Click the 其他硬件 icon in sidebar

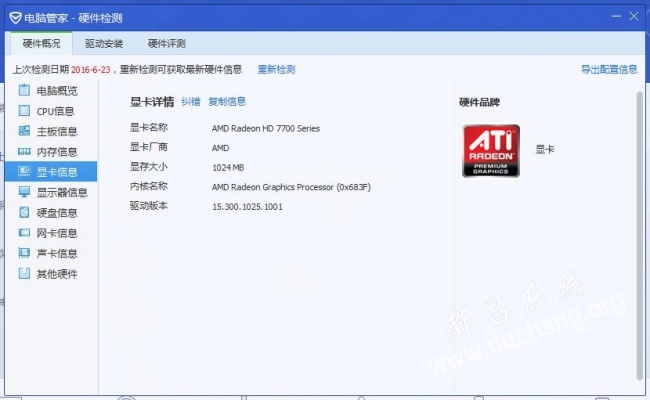pyautogui.click(x=24, y=273)
